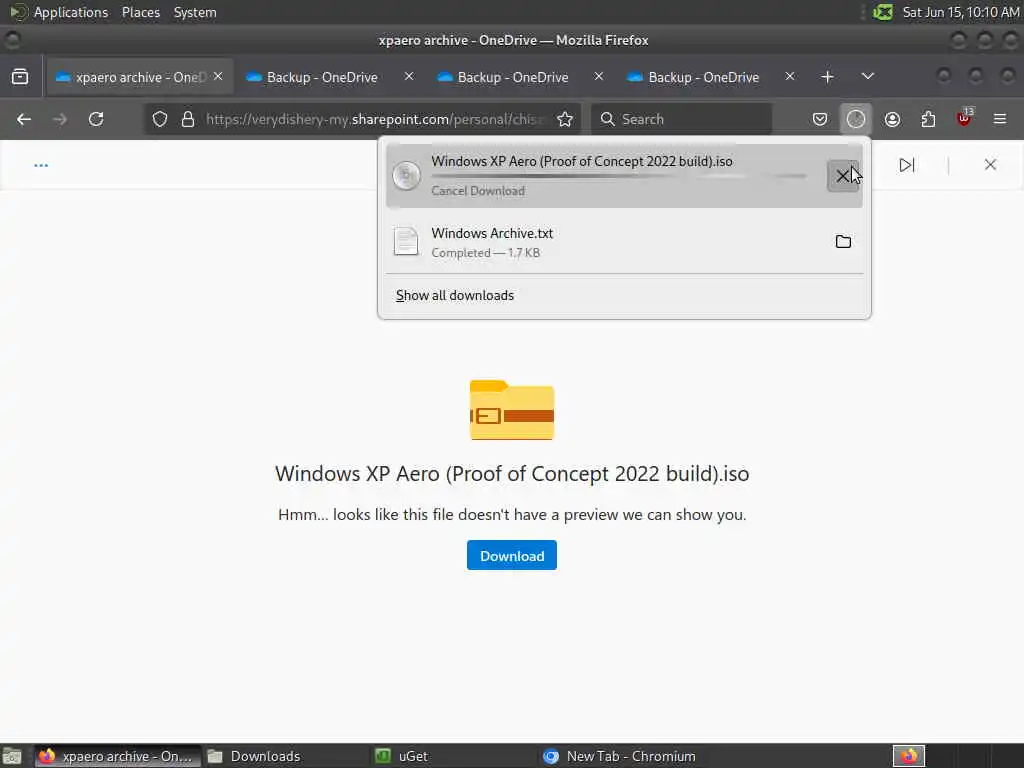Click the blue Download button
The height and width of the screenshot is (768, 1024).
coord(512,556)
